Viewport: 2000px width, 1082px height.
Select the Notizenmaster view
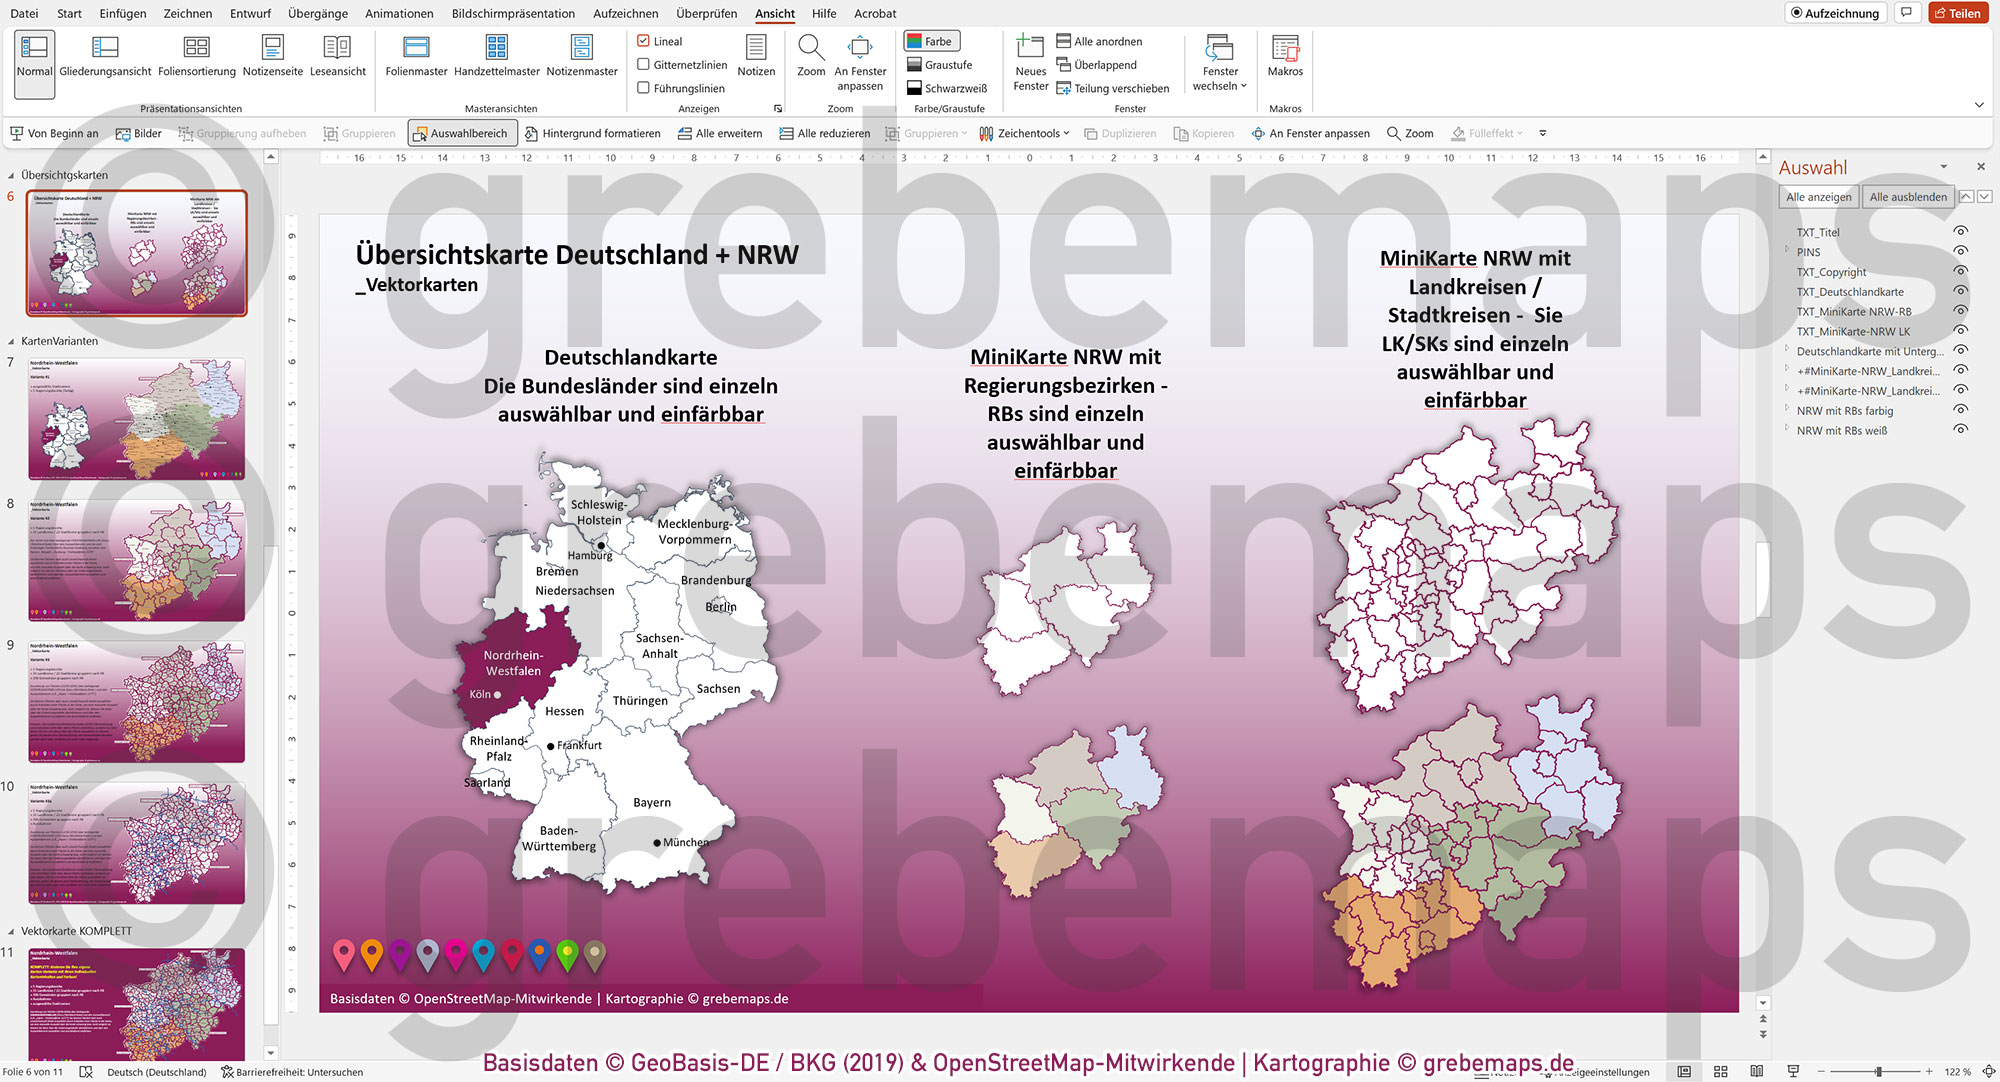(583, 60)
